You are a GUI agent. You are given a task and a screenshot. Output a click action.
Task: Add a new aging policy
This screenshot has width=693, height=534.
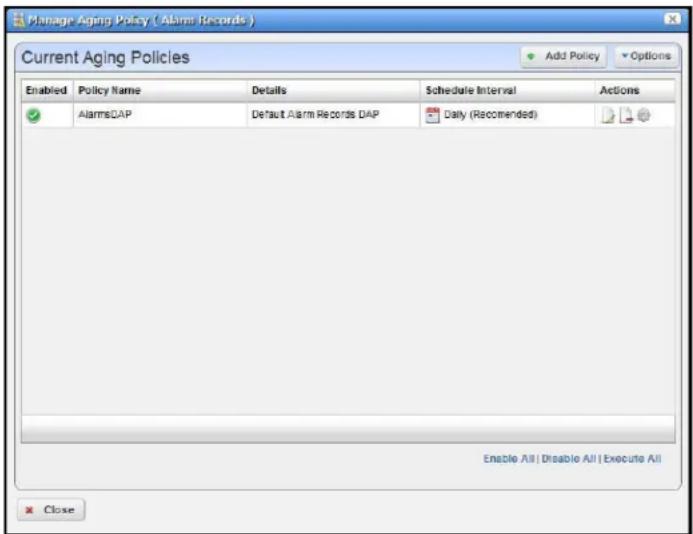point(564,56)
